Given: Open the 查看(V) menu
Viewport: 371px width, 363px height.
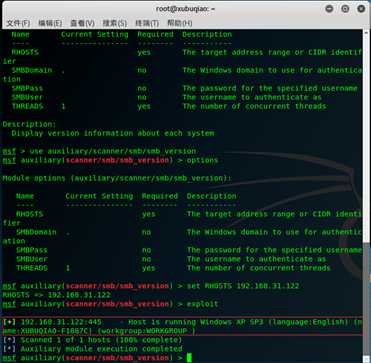Looking at the screenshot, I should [x=82, y=23].
